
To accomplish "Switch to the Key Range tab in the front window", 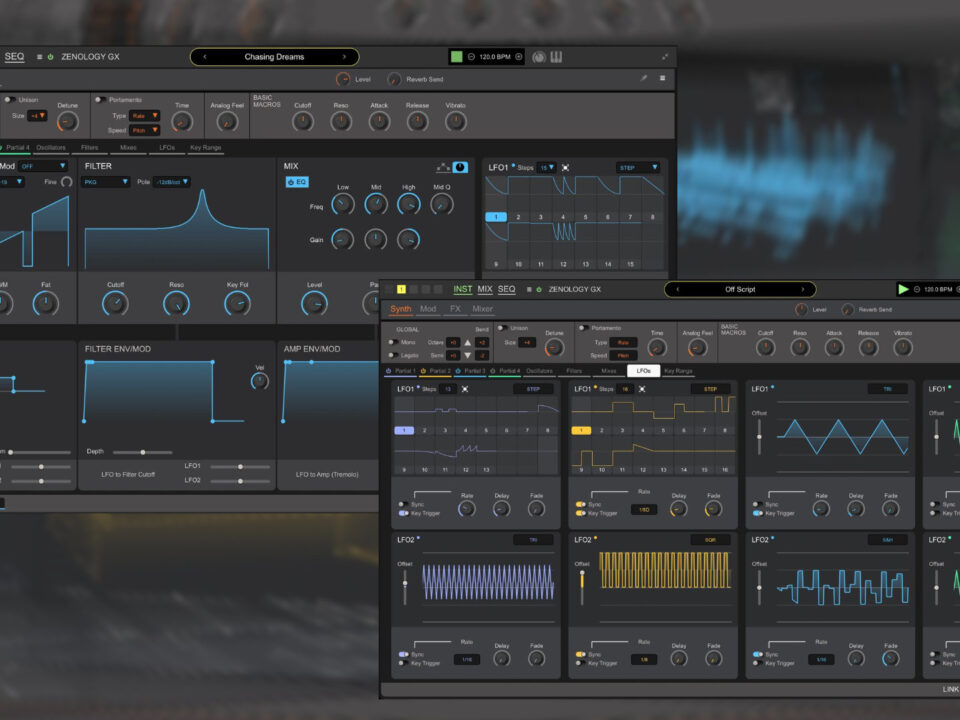I will tap(678, 371).
